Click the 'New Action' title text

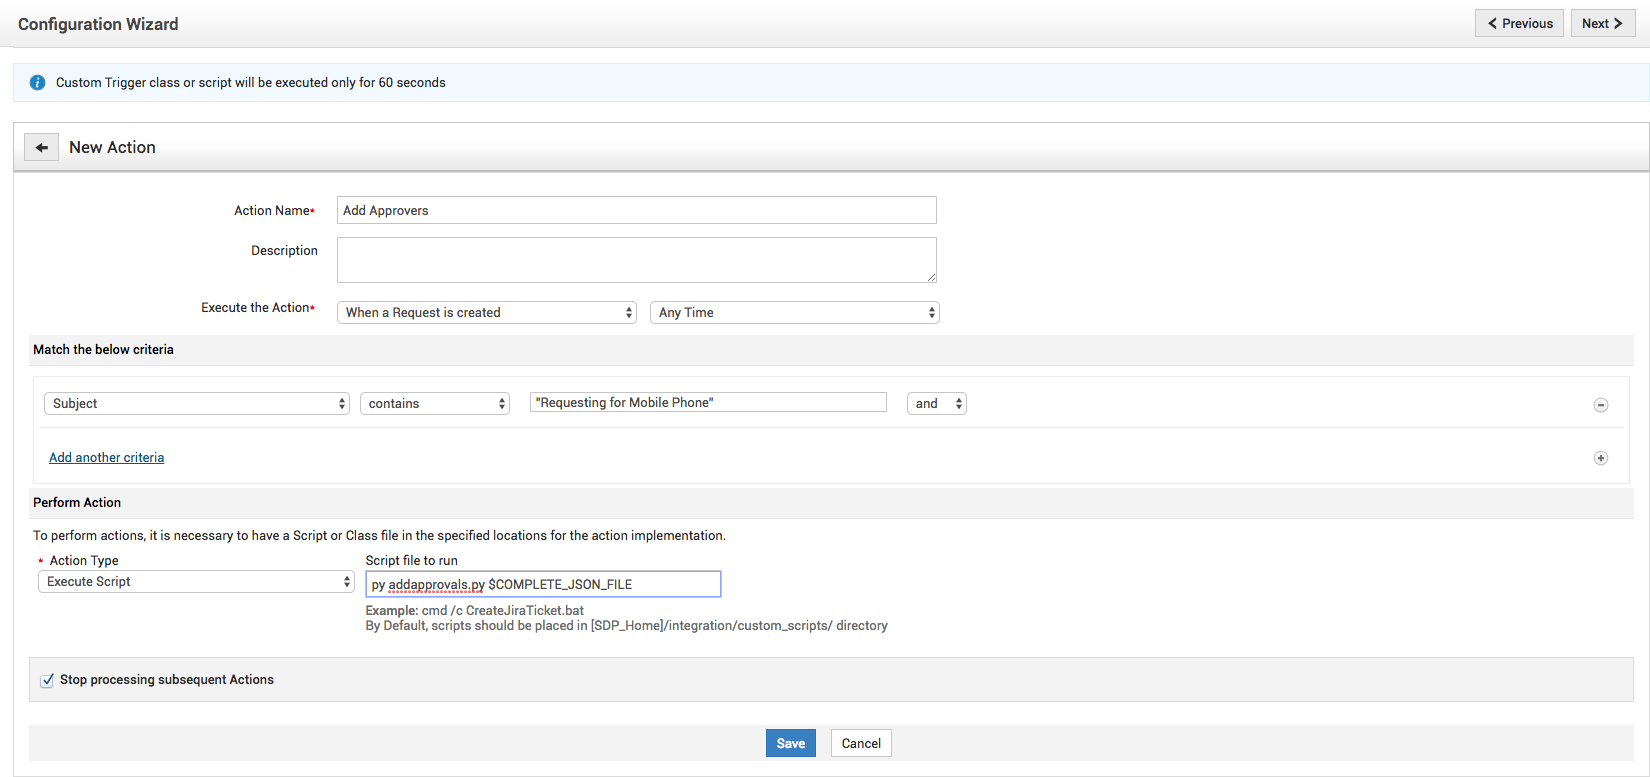[112, 148]
